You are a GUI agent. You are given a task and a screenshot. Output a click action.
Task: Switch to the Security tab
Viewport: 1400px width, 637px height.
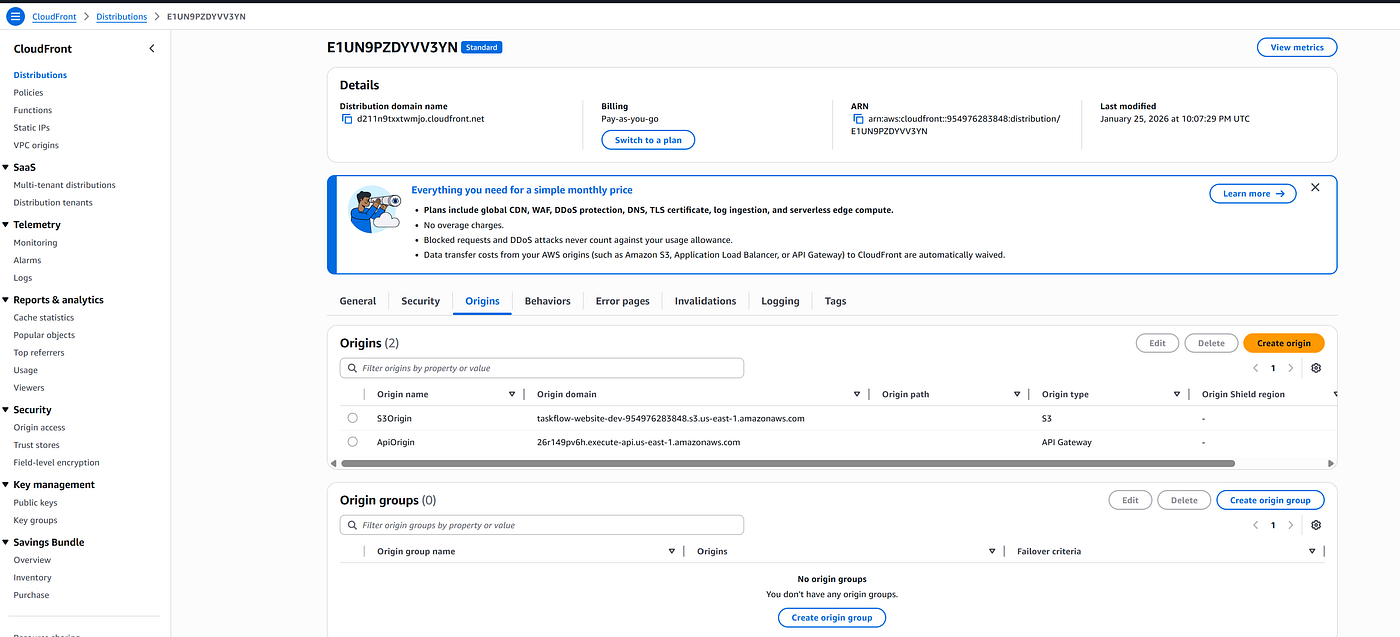(x=420, y=301)
